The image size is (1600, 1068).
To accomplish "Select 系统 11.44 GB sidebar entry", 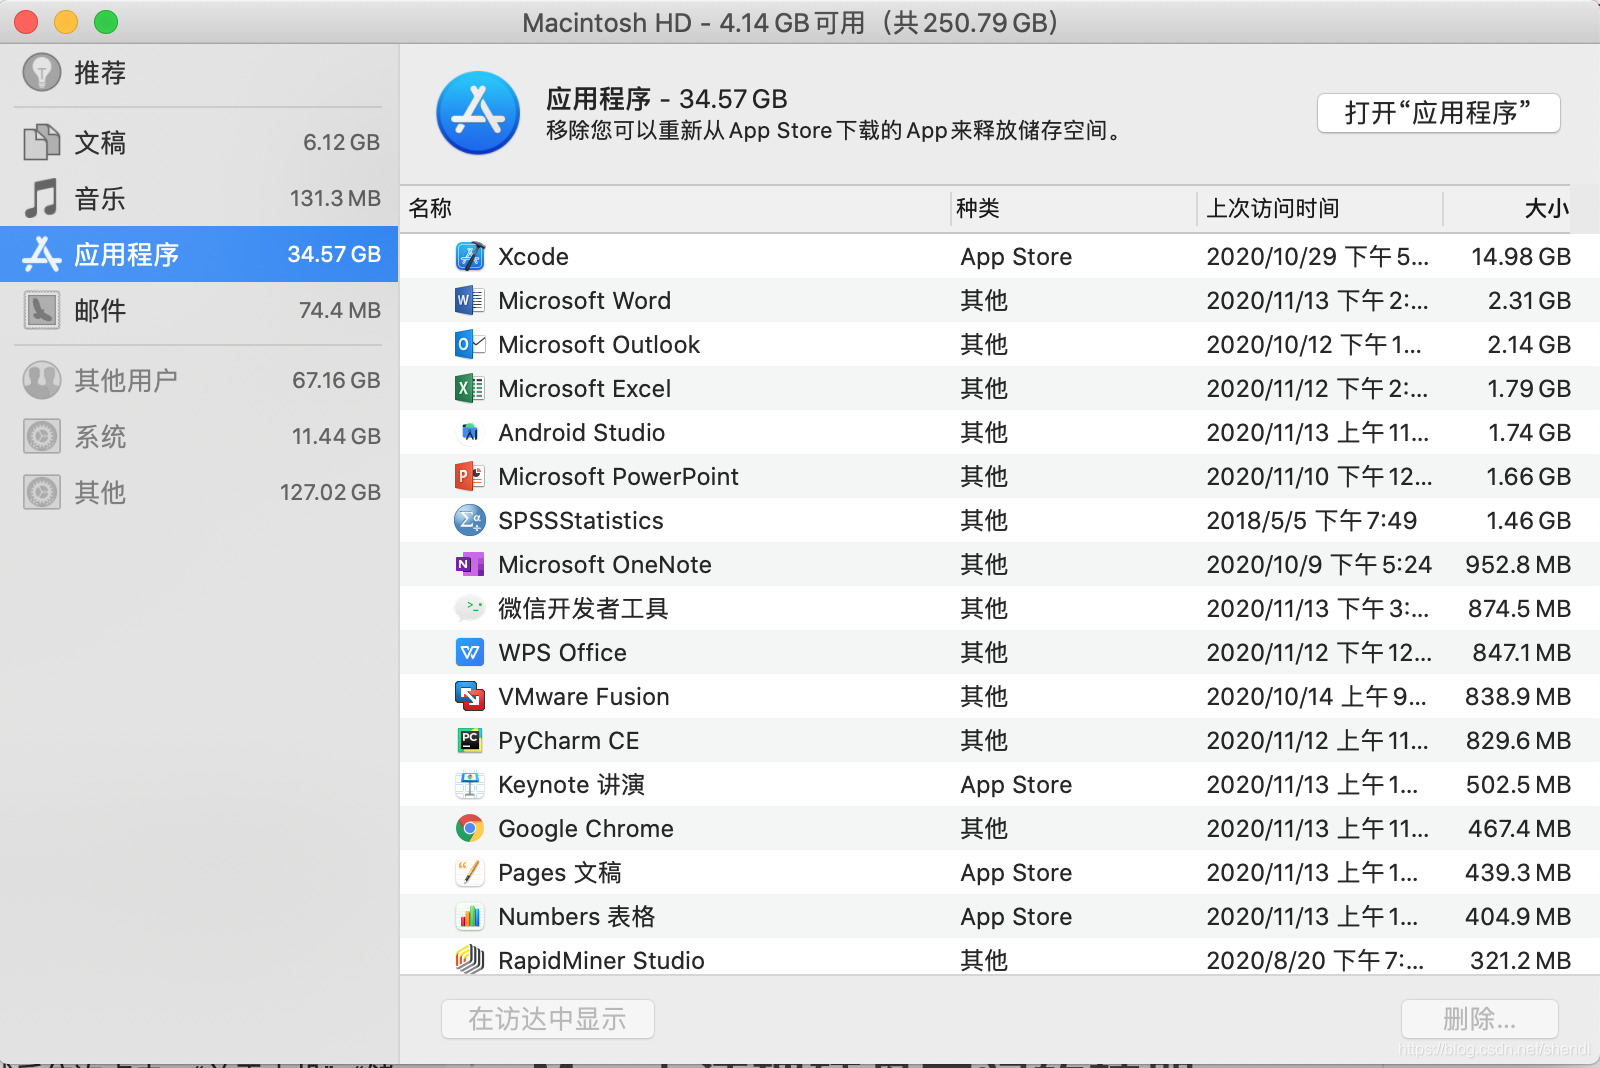I will coord(199,436).
